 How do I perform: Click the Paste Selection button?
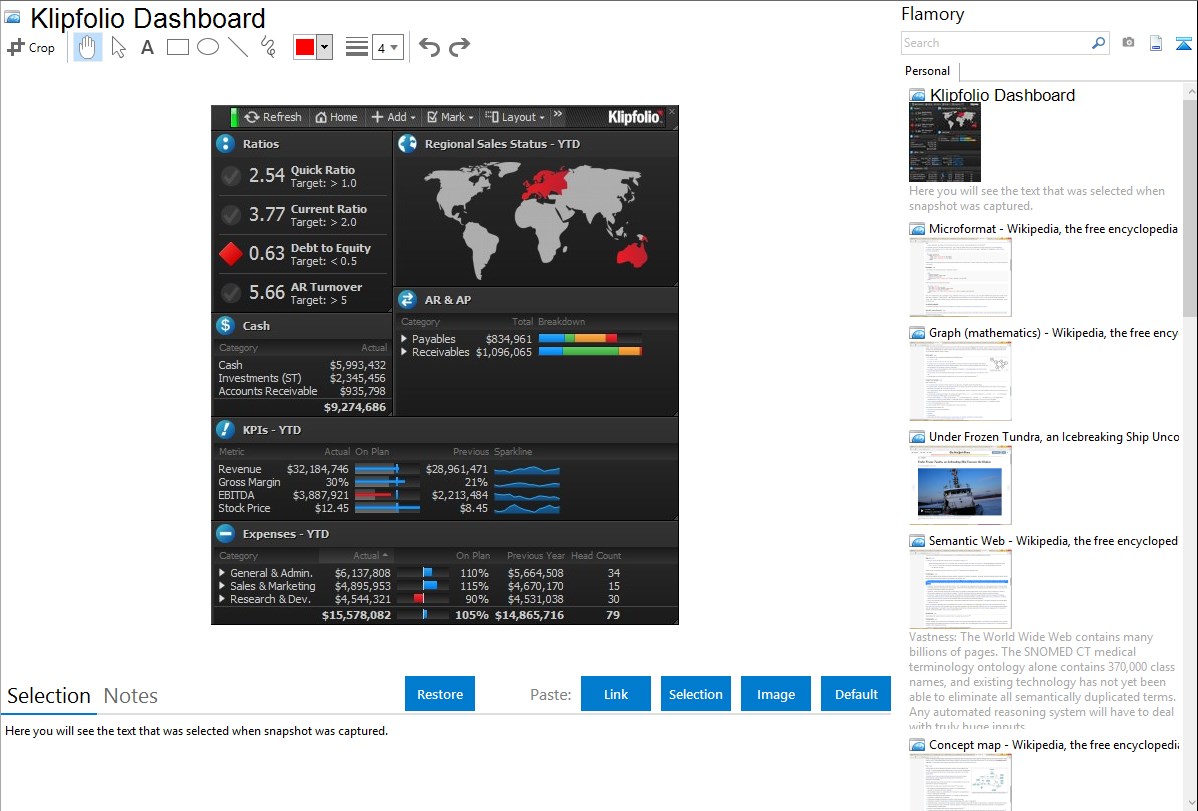pyautogui.click(x=695, y=694)
